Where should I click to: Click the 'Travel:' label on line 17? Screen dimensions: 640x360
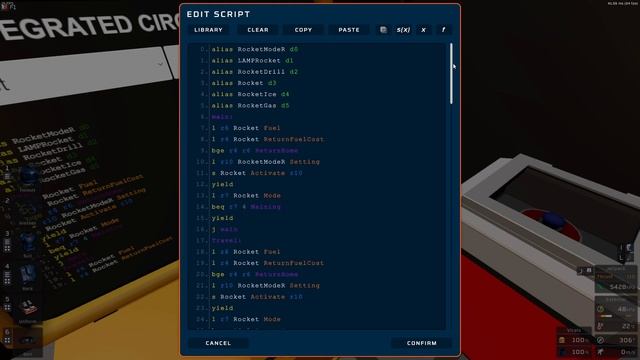(x=226, y=241)
